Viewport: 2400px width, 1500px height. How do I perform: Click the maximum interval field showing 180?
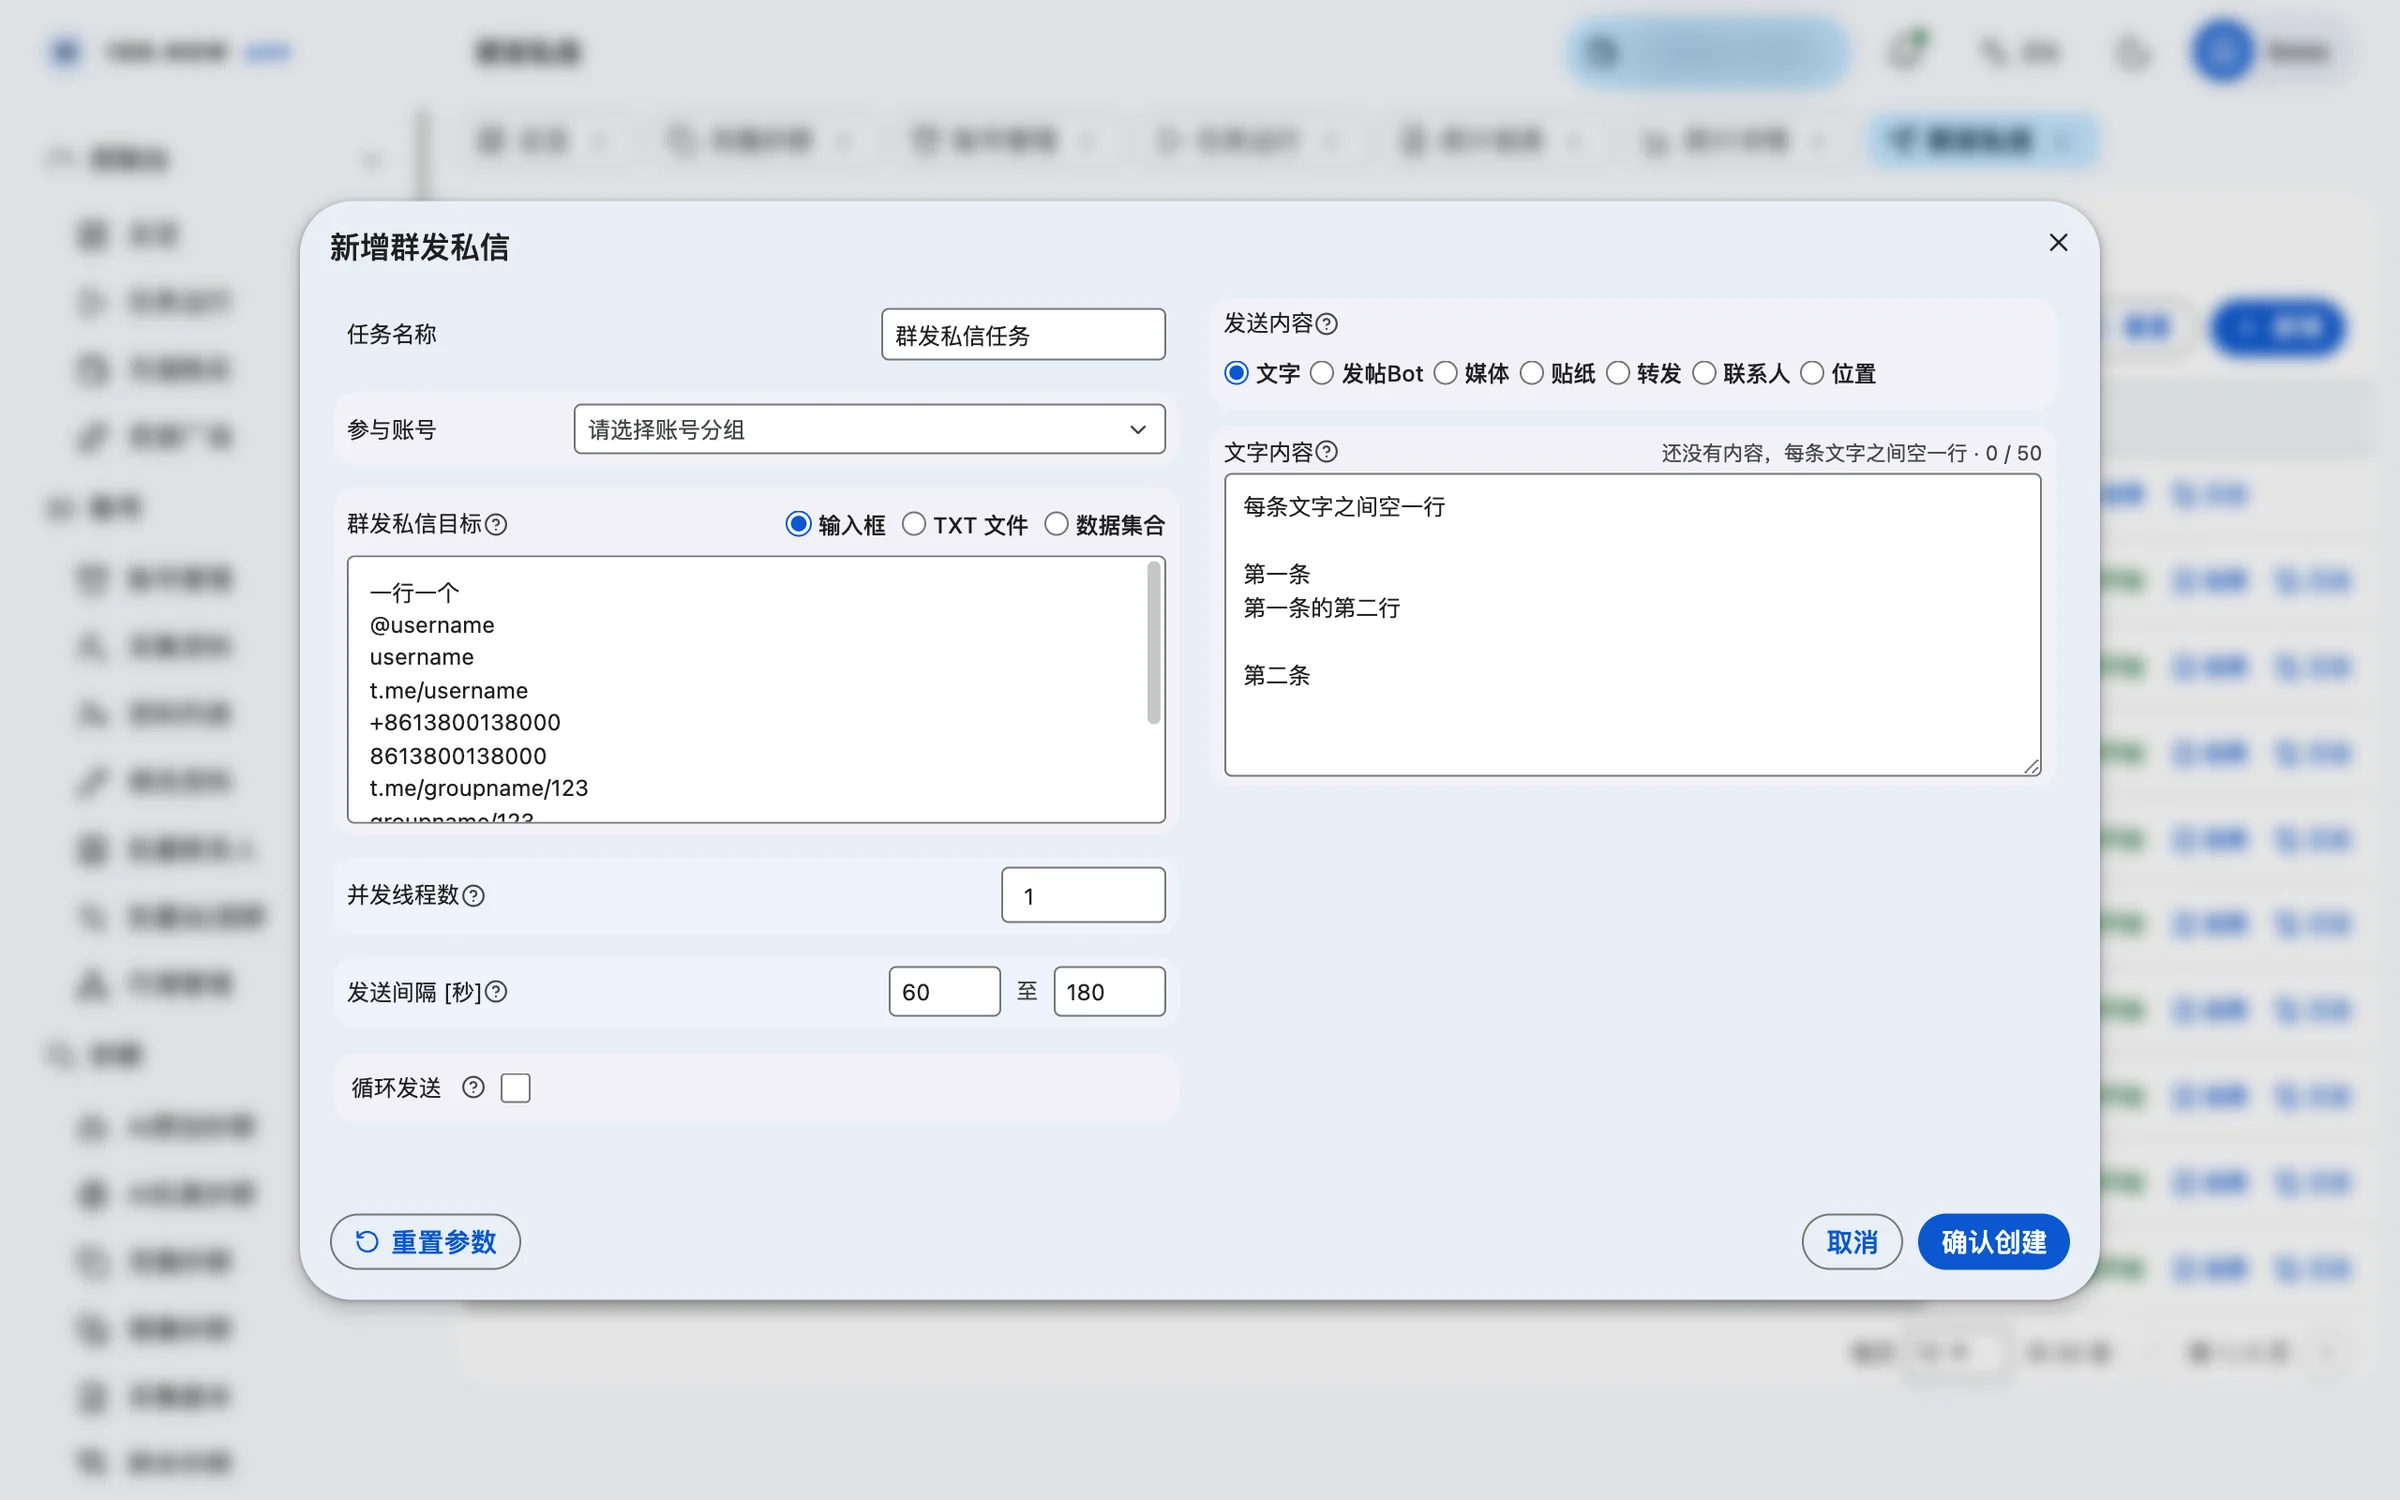[x=1109, y=991]
